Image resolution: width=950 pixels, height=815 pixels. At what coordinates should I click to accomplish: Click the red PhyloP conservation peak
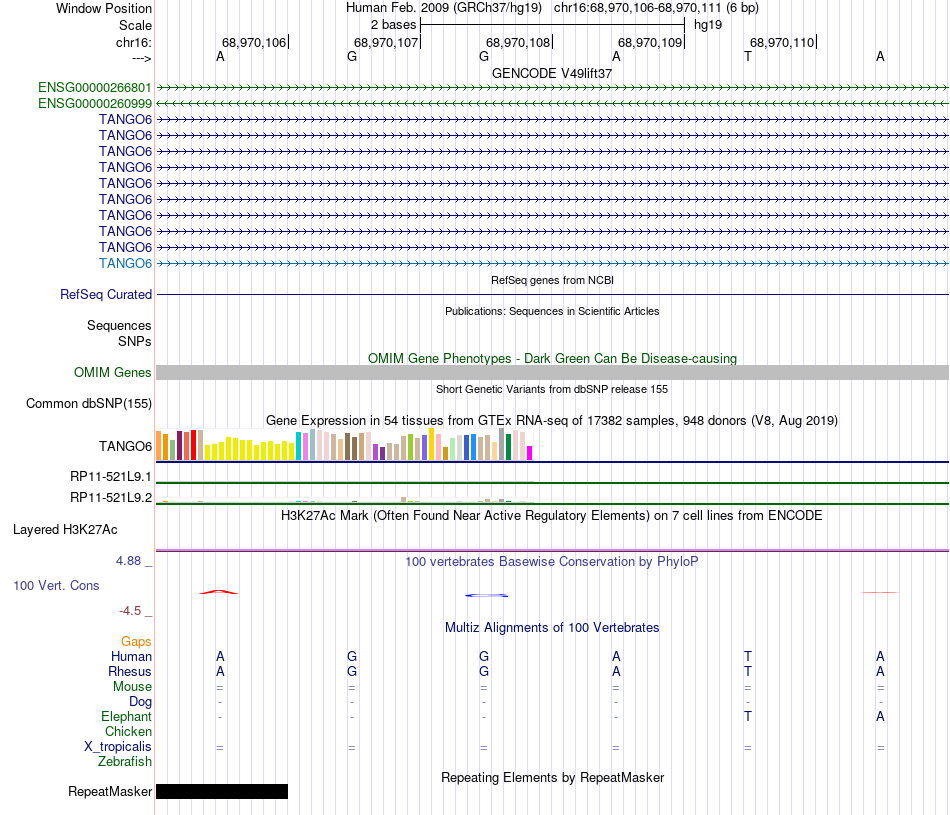tap(219, 592)
